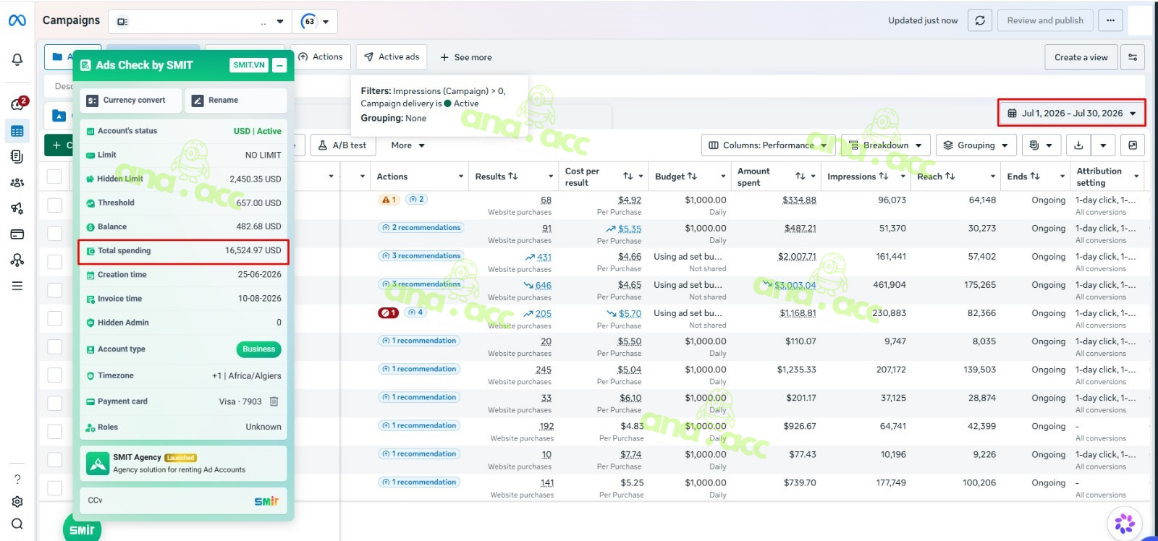This screenshot has height=541, width=1158.
Task: Click the orange warning badge in Actions column
Action: coord(388,199)
